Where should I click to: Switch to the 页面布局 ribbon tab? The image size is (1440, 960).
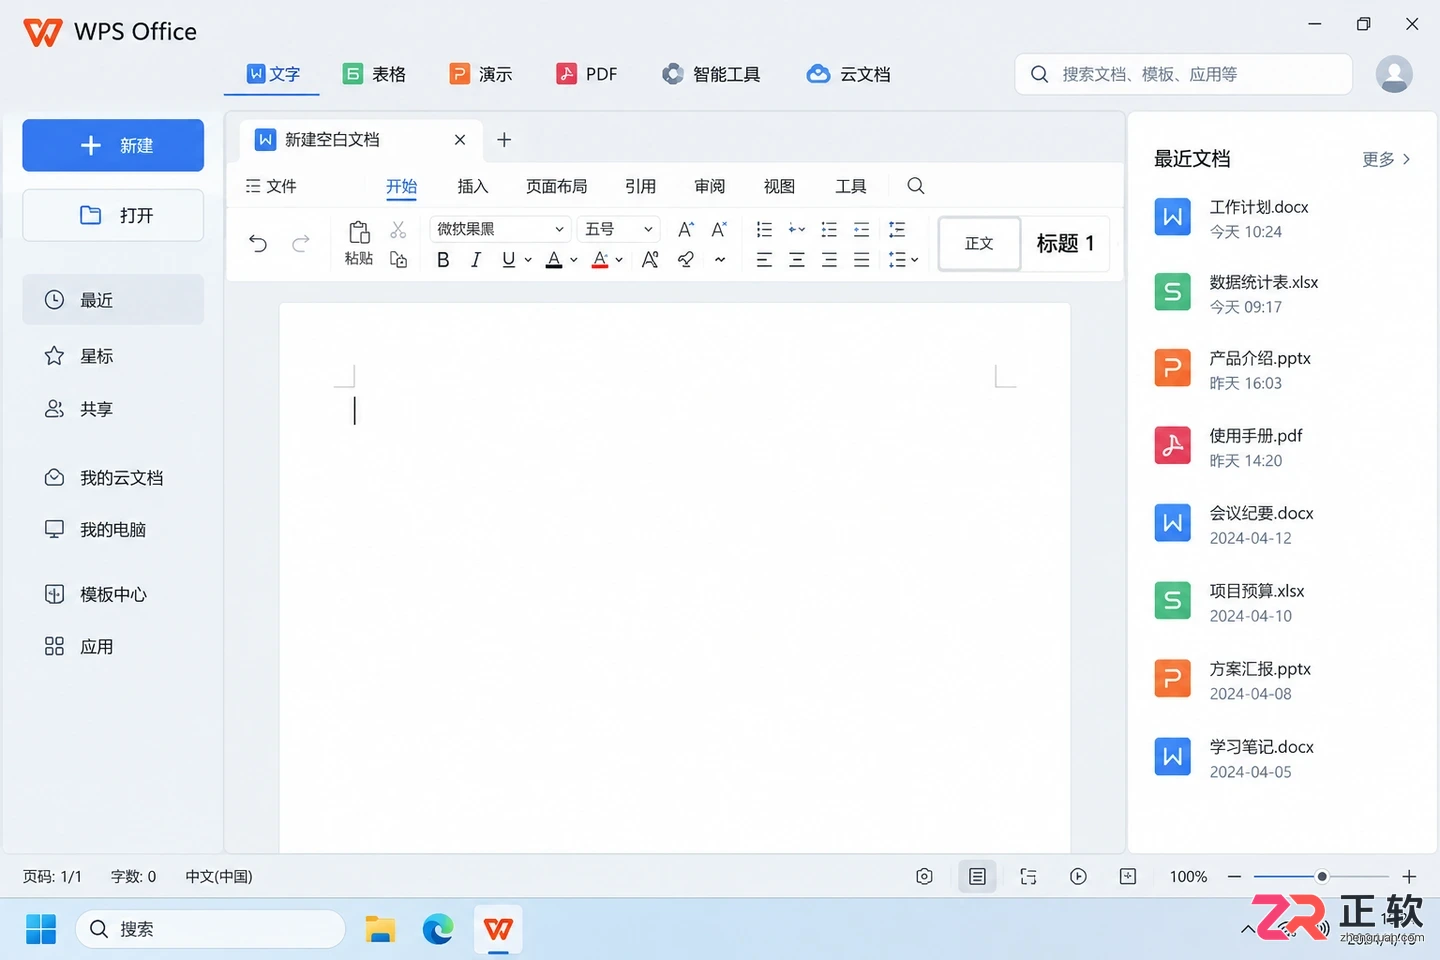tap(556, 186)
